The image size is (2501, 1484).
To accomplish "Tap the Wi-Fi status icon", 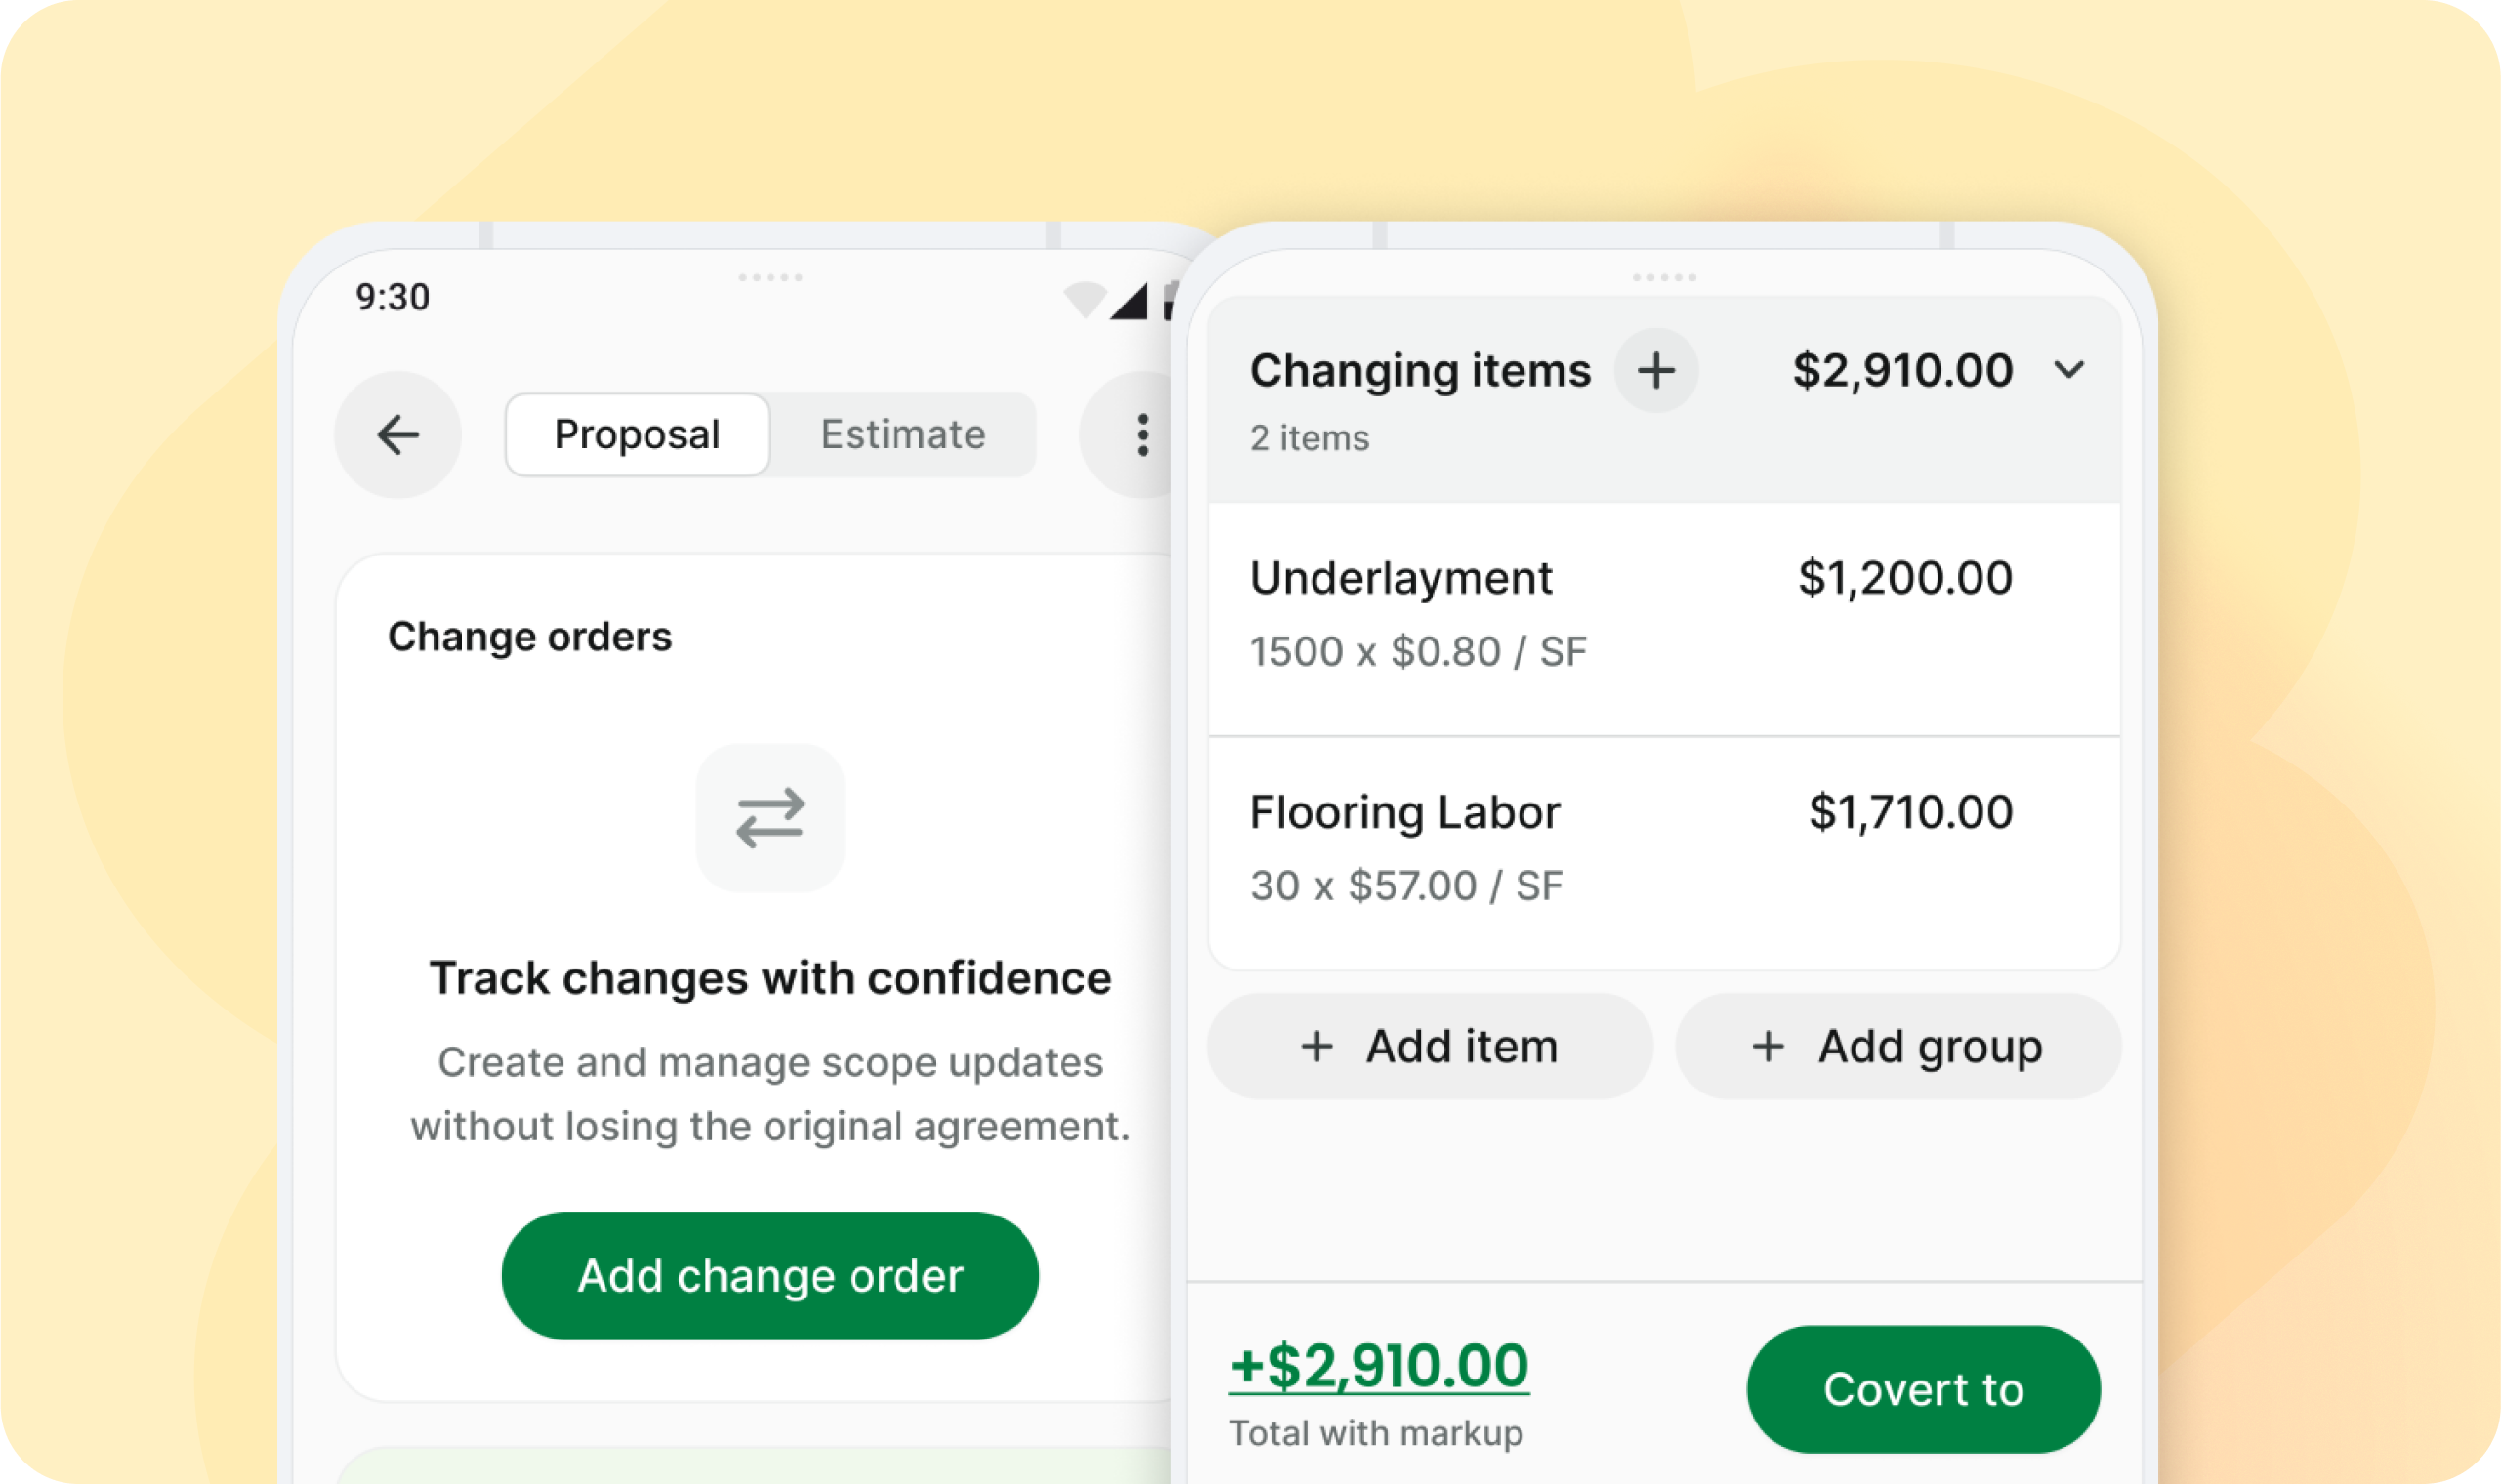I will (1084, 299).
